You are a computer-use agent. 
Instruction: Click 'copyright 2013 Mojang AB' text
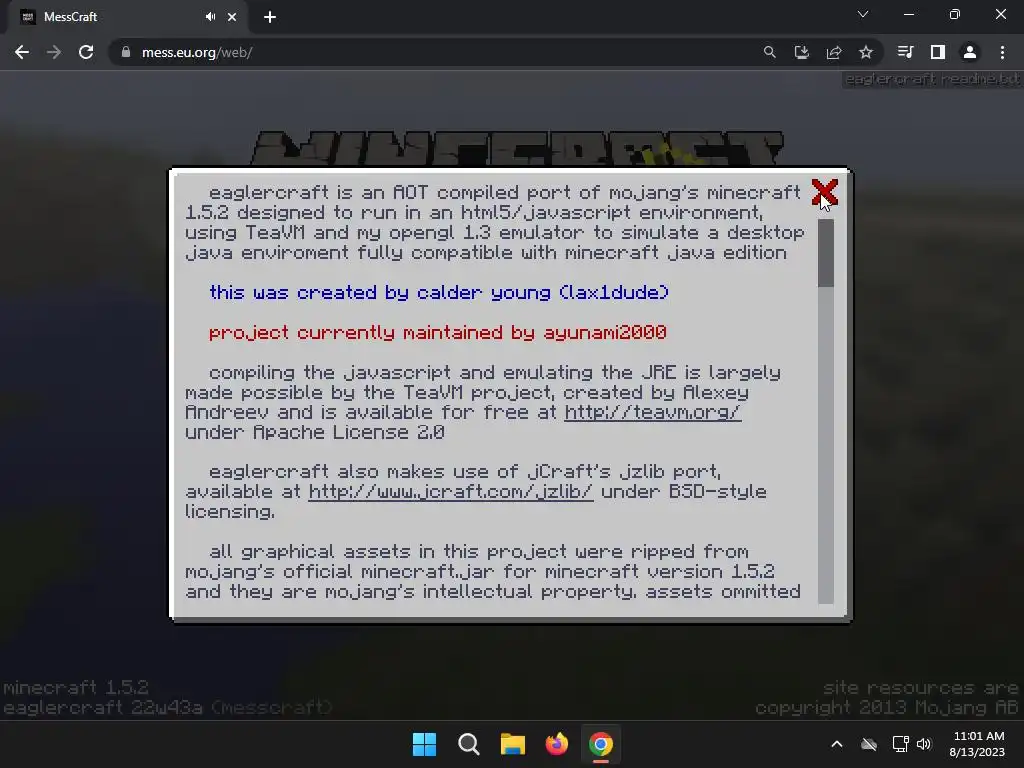click(x=886, y=707)
